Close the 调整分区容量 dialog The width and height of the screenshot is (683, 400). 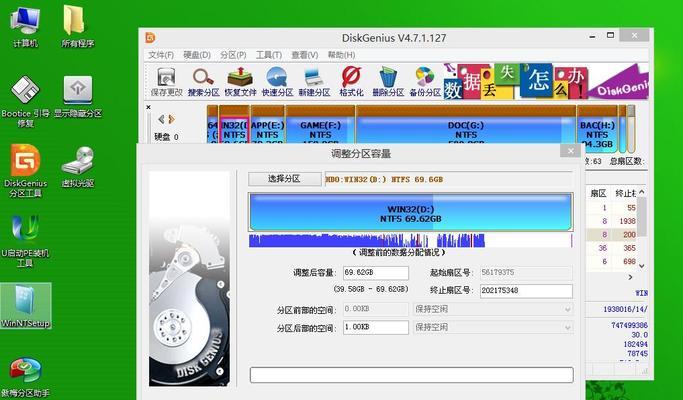(x=570, y=151)
